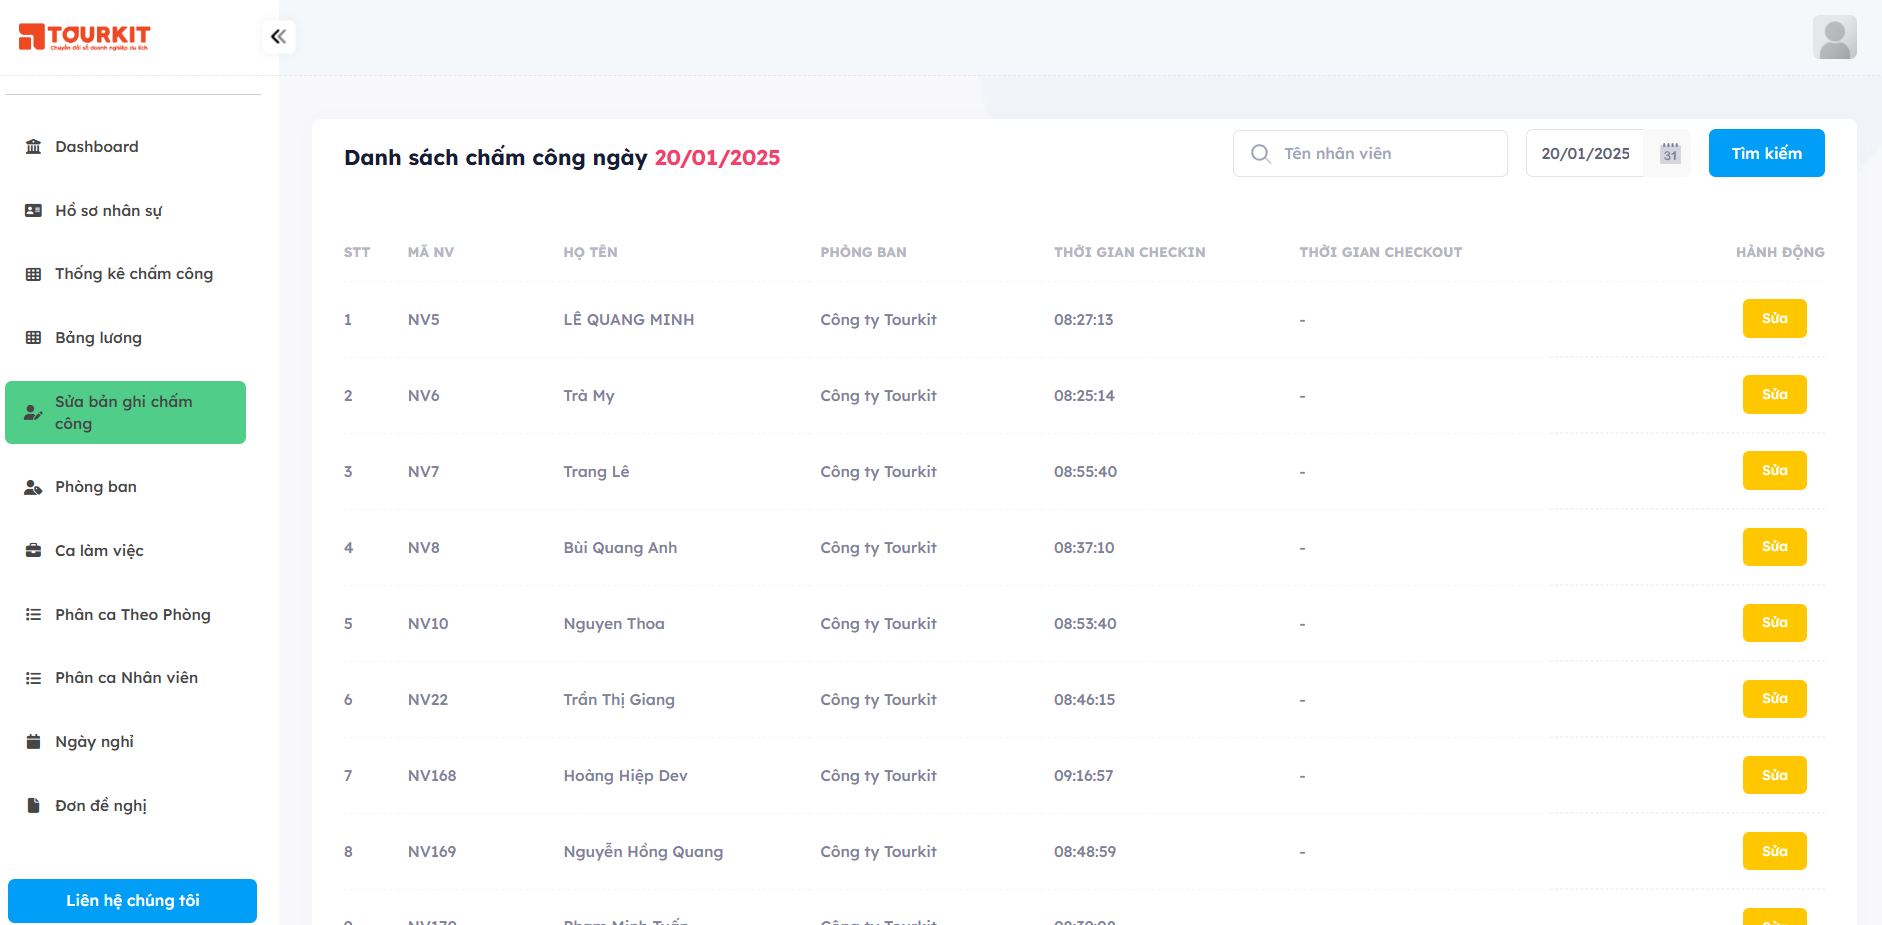The width and height of the screenshot is (1882, 925).
Task: Select Phân ca Nhân viên menu item
Action: 126,678
